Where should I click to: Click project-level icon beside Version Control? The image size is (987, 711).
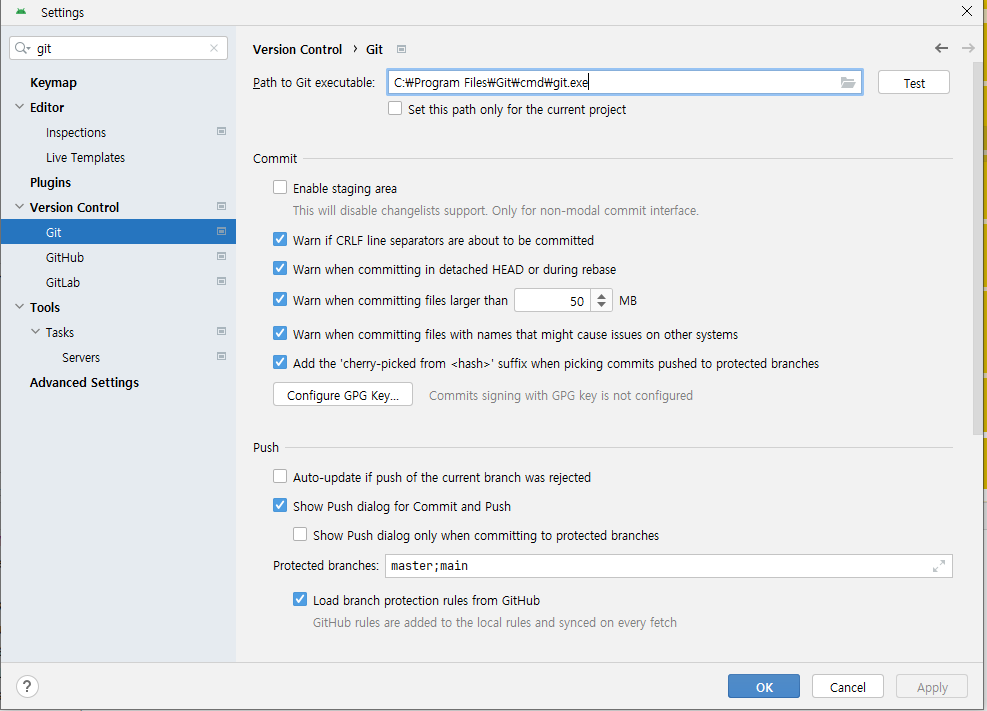click(222, 206)
